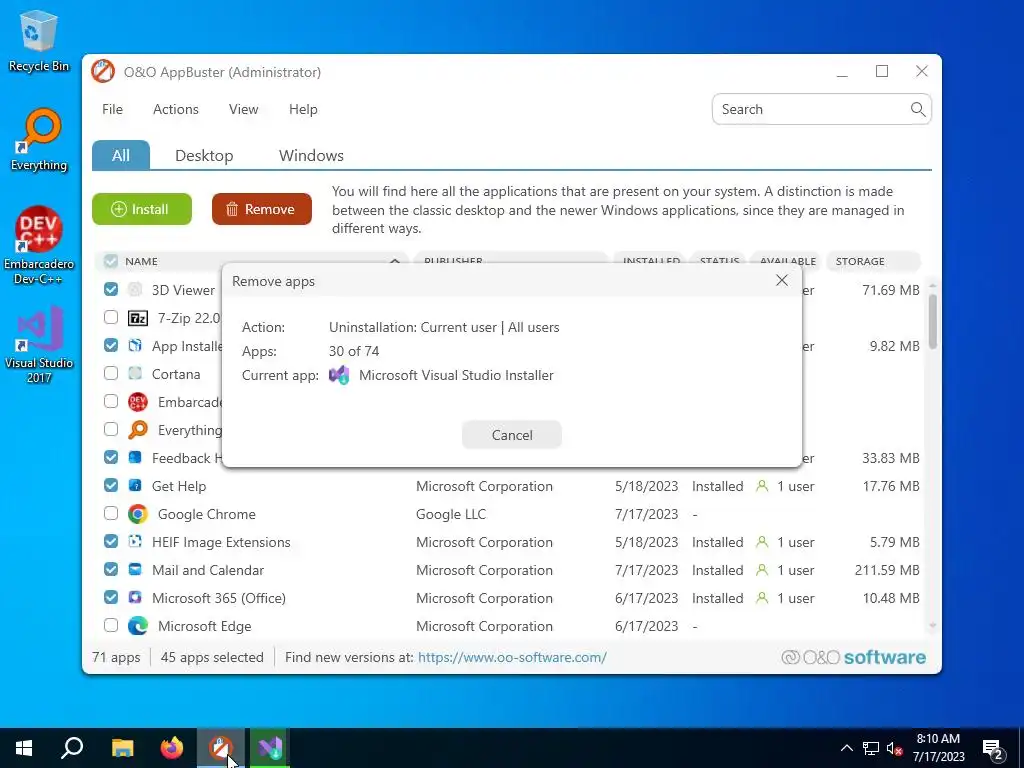The image size is (1024, 768).
Task: Click the red Remove button
Action: click(262, 209)
